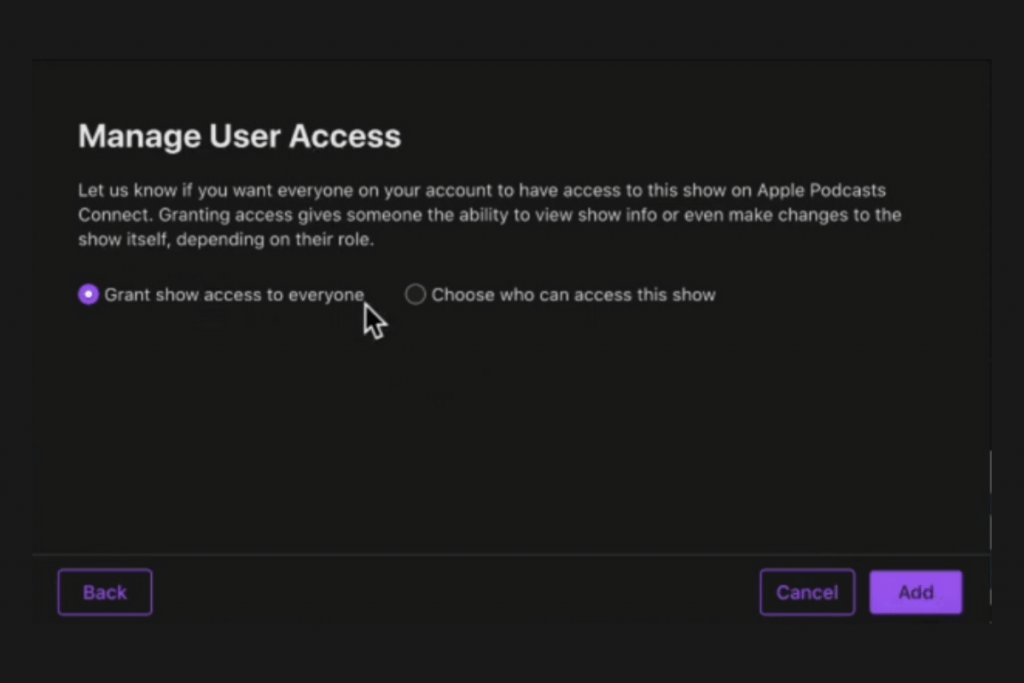The width and height of the screenshot is (1024, 683).
Task: Click the description line starting 'Let us know'
Action: point(482,190)
